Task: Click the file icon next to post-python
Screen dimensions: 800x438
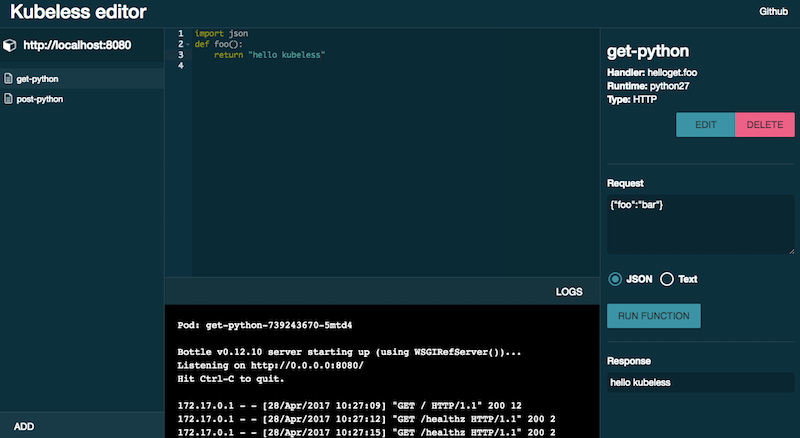Action: point(8,99)
